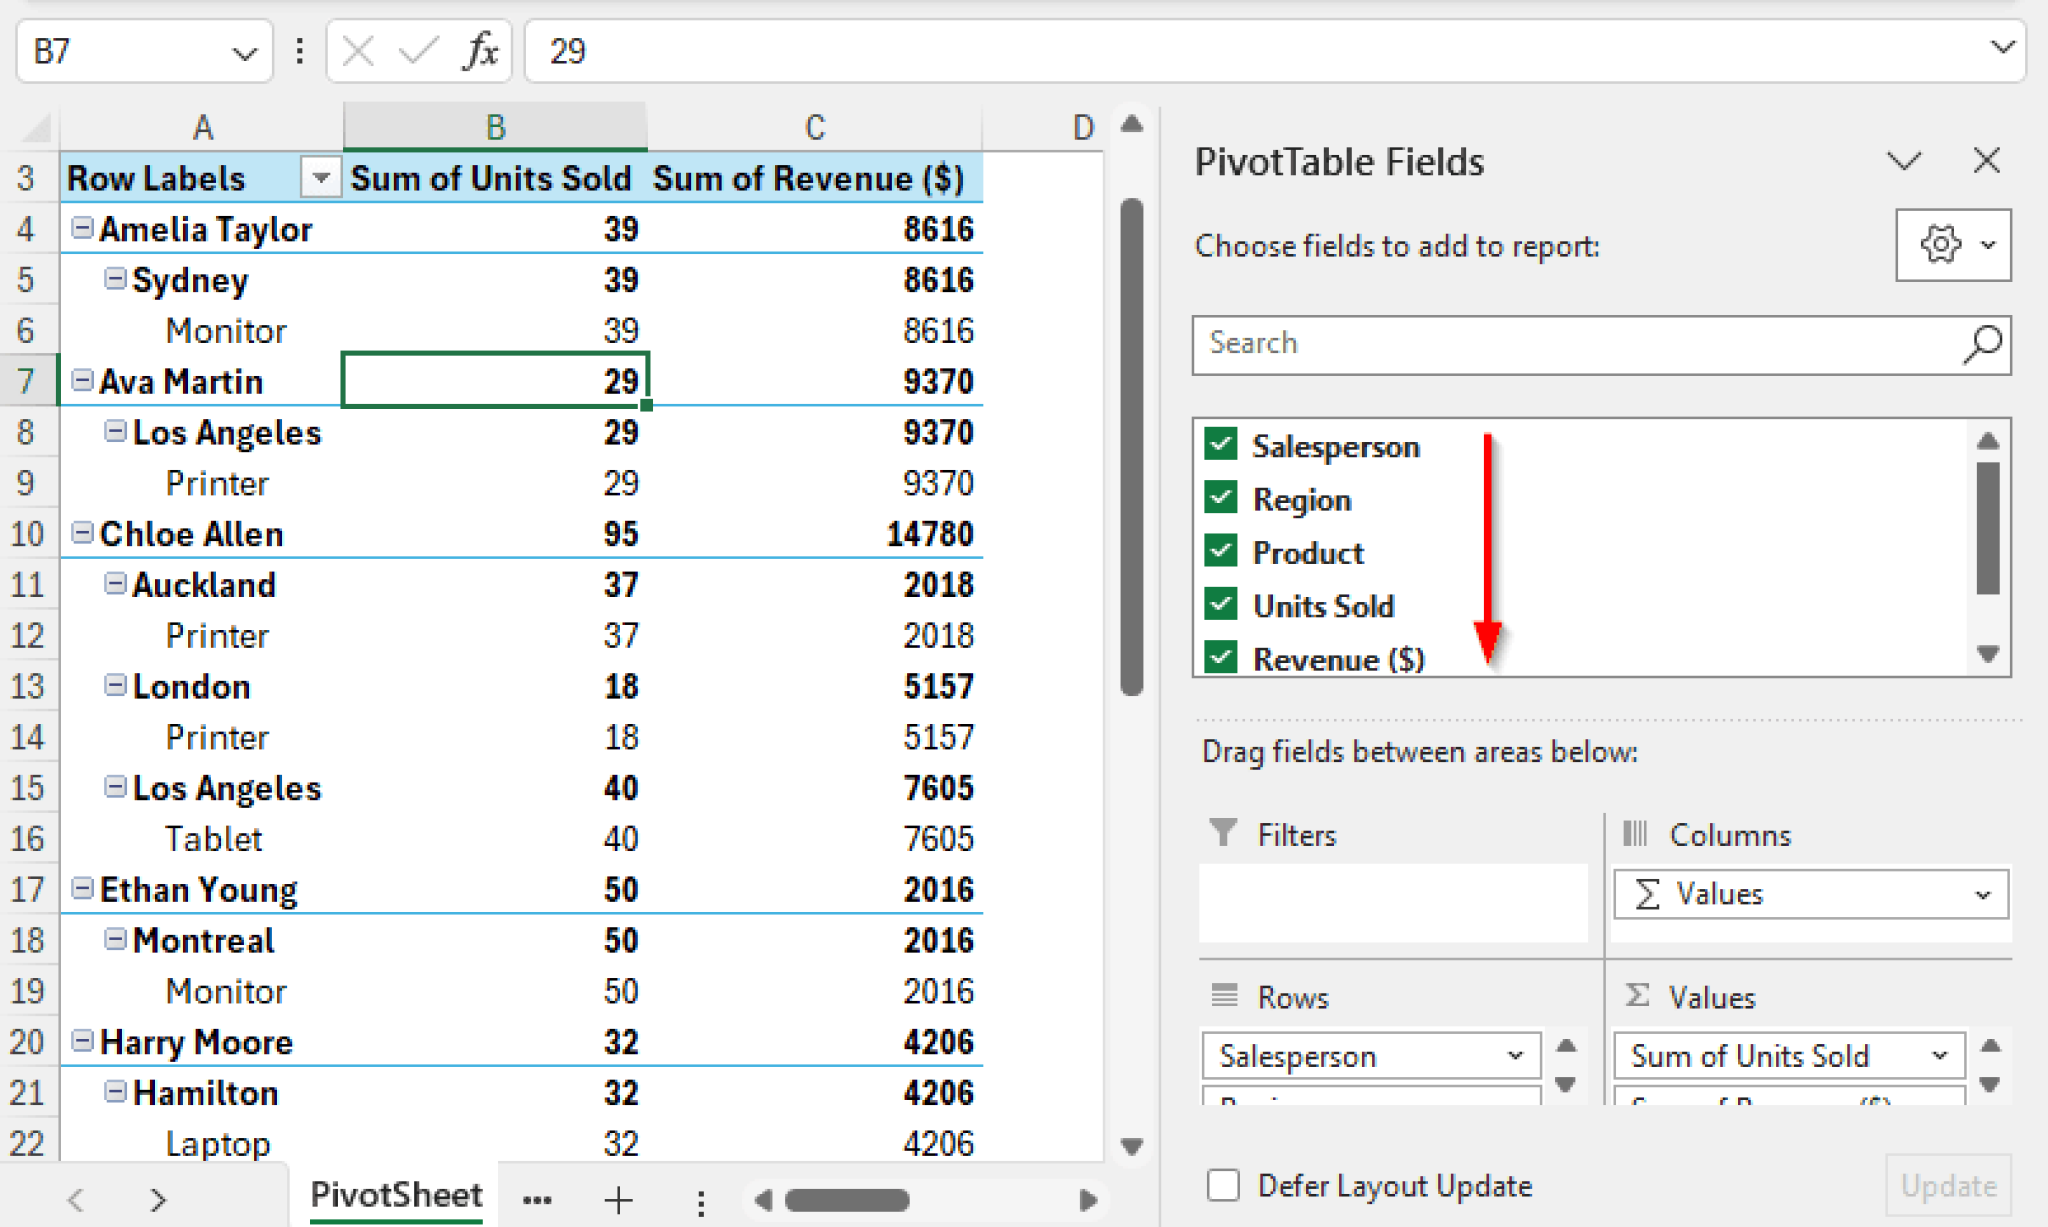Screen dimensions: 2048x1227
Task: Click the Enter checkmark icon in formula bar
Action: tap(420, 51)
